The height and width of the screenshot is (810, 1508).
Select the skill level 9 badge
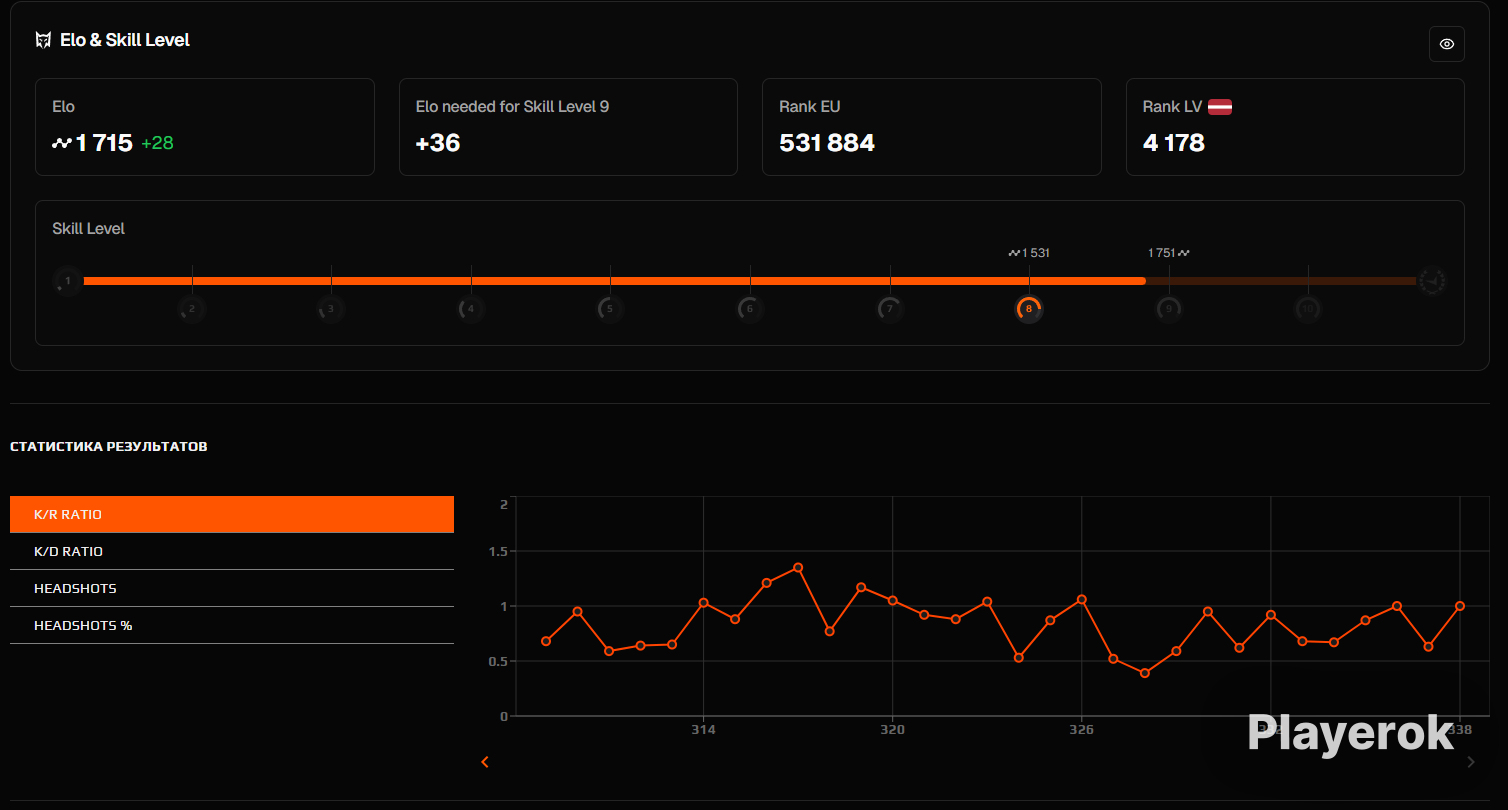1168,309
